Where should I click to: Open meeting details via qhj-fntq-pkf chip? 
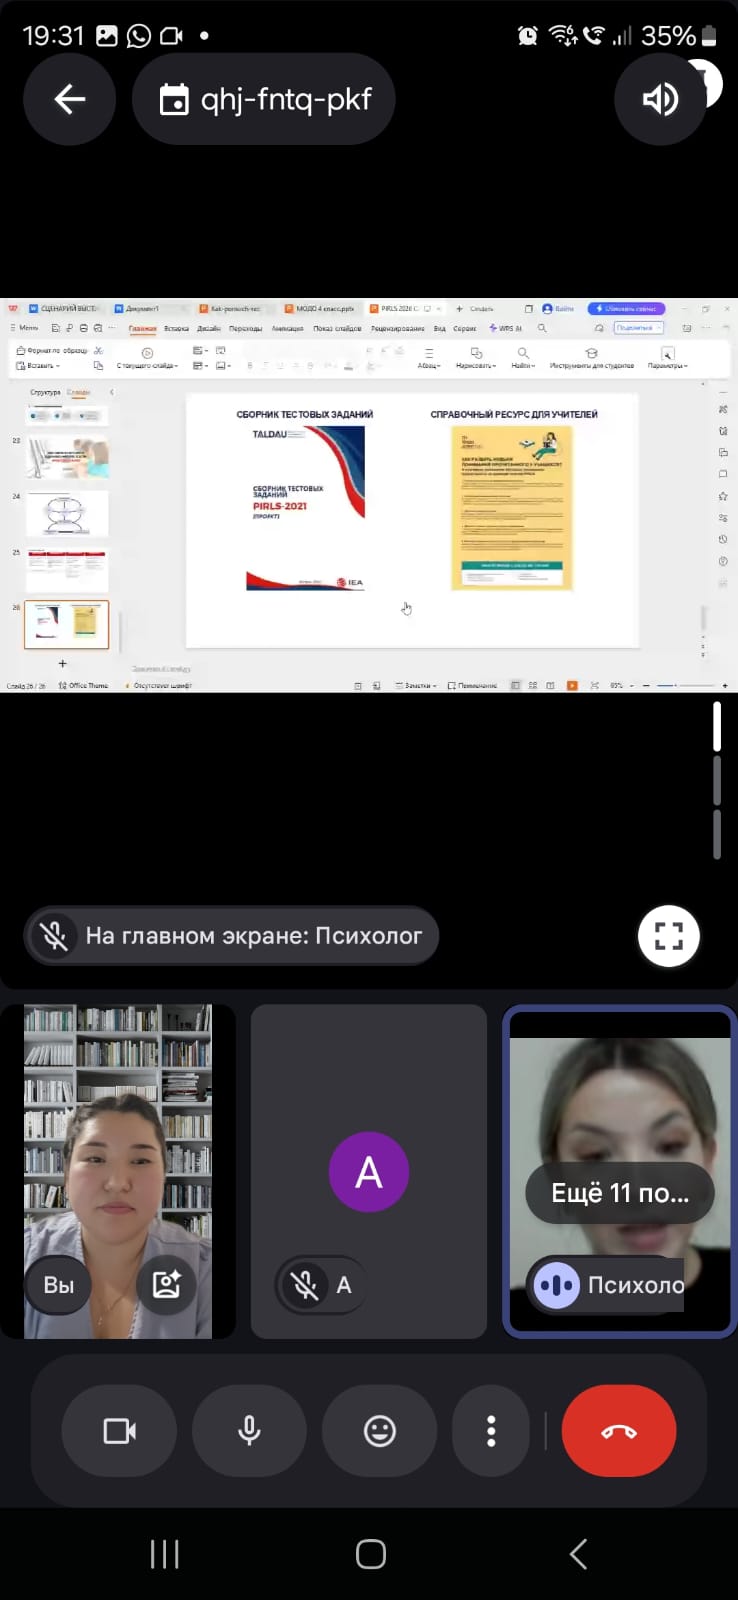click(264, 99)
